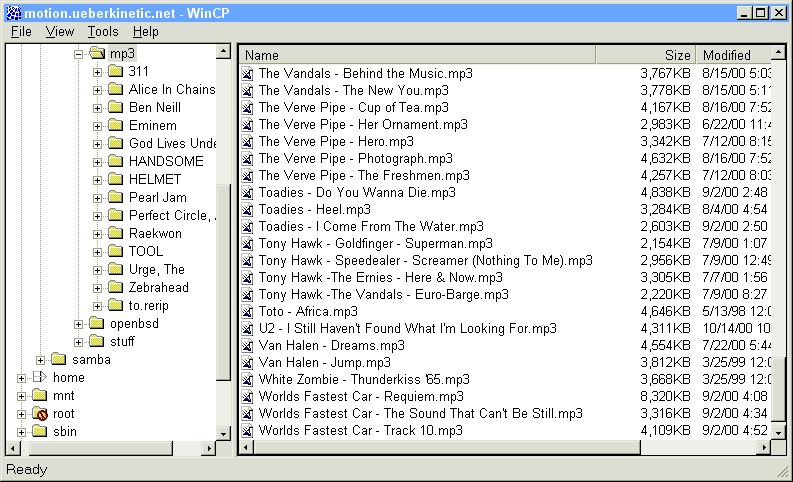793x482 pixels.
Task: Collapse the mp3 folder tree node
Action: [x=78, y=54]
